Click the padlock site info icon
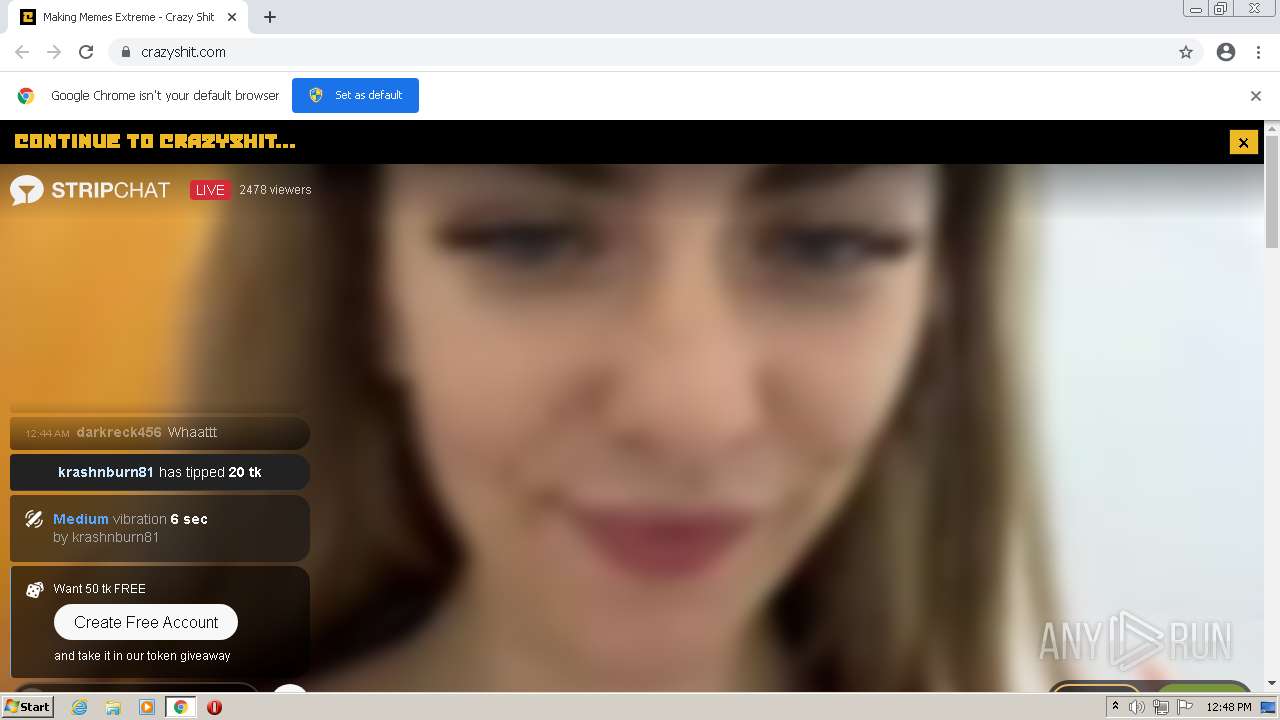 tap(125, 52)
